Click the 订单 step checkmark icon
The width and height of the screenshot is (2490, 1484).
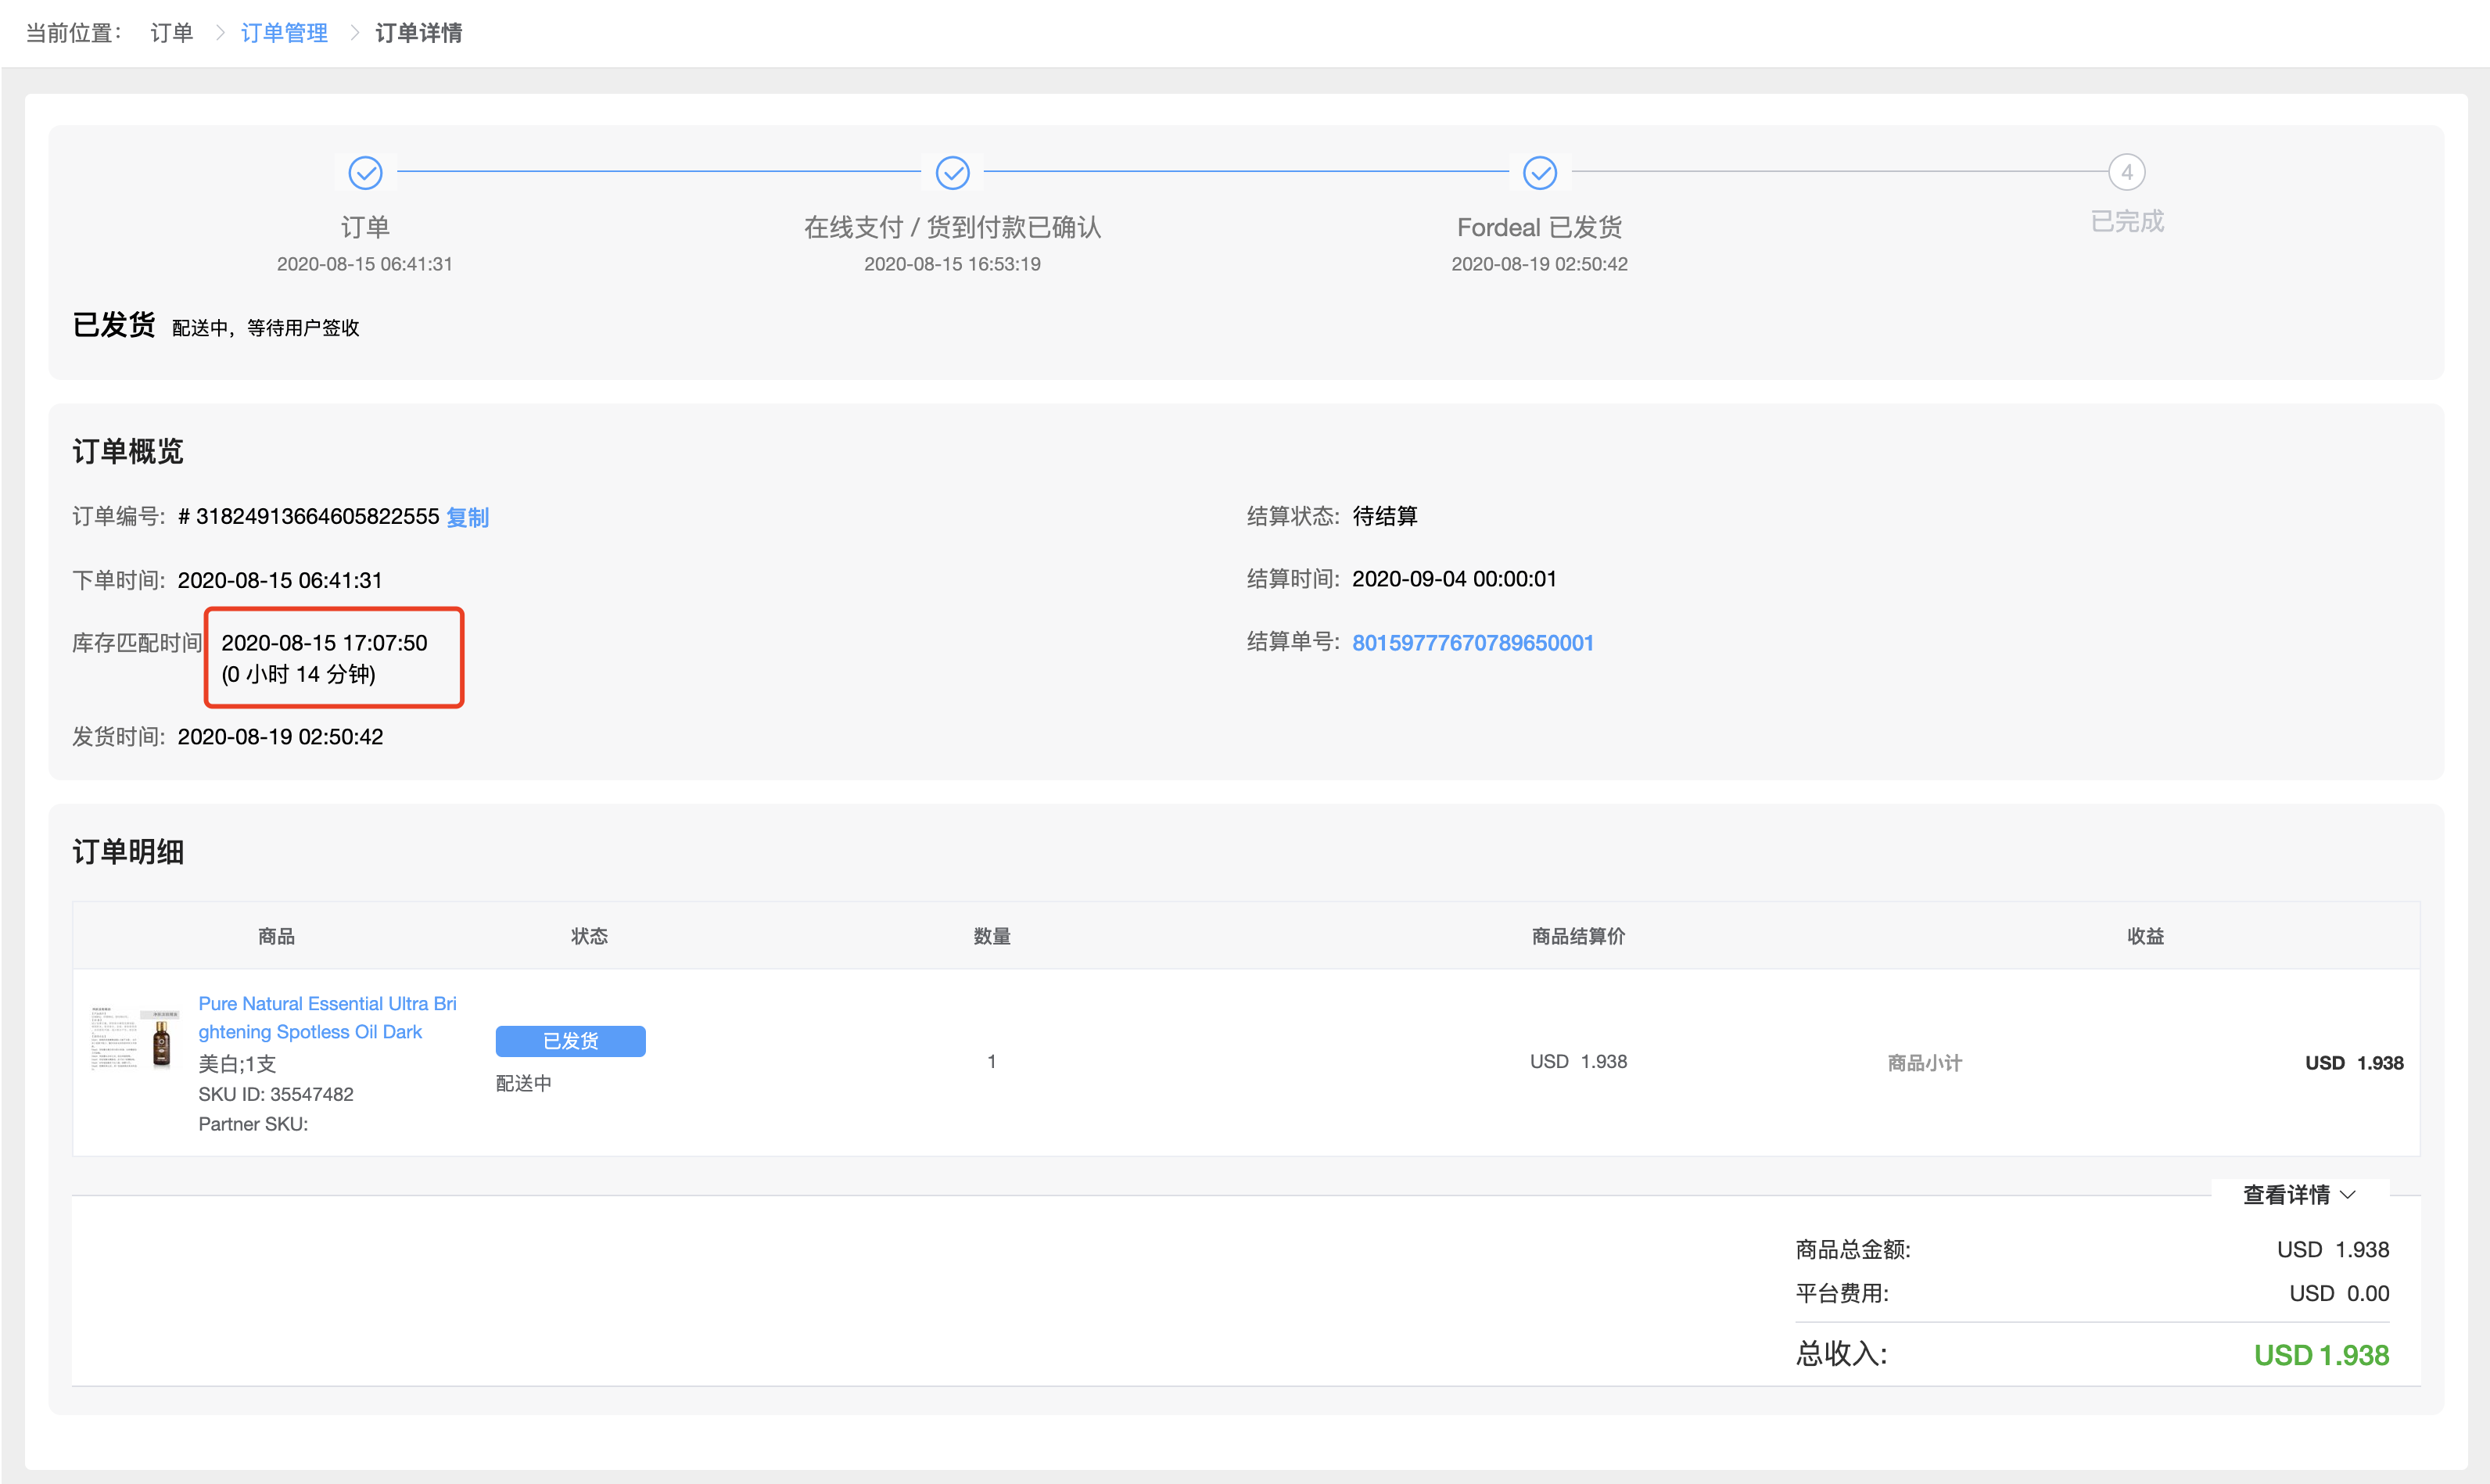(365, 172)
